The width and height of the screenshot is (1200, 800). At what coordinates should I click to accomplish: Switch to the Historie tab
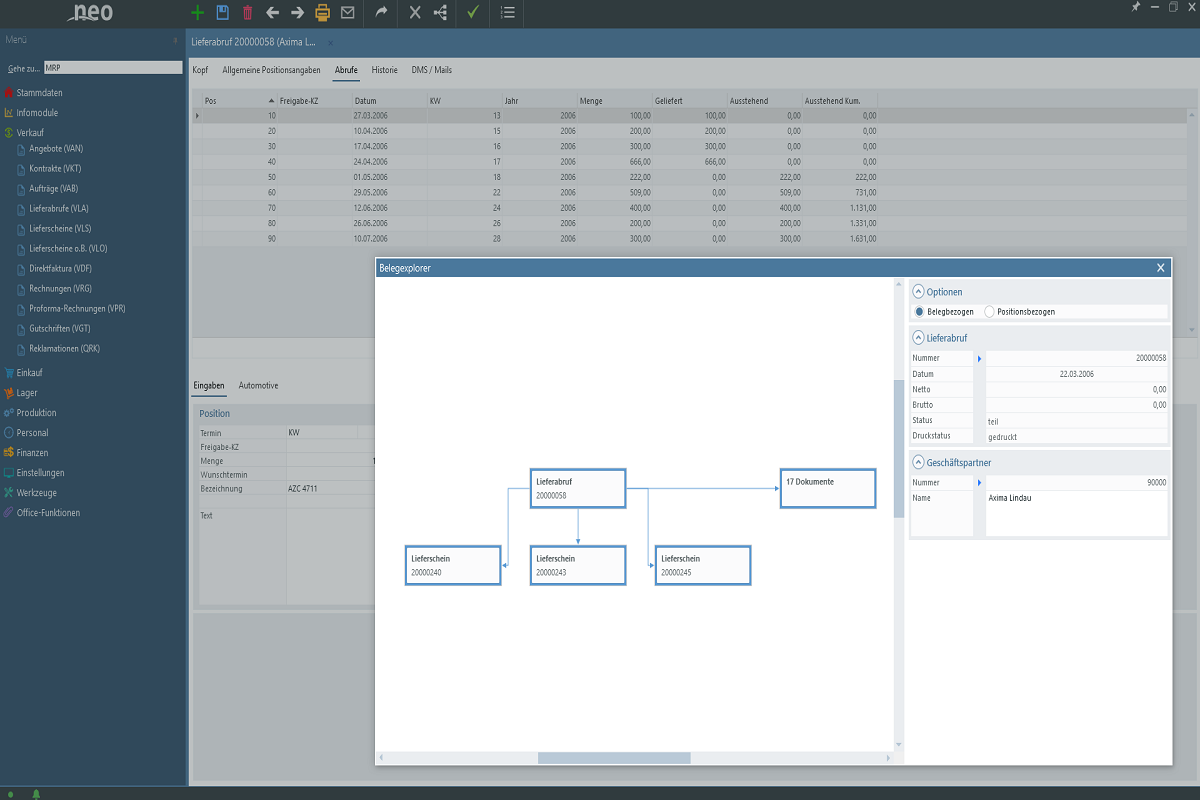click(x=384, y=70)
